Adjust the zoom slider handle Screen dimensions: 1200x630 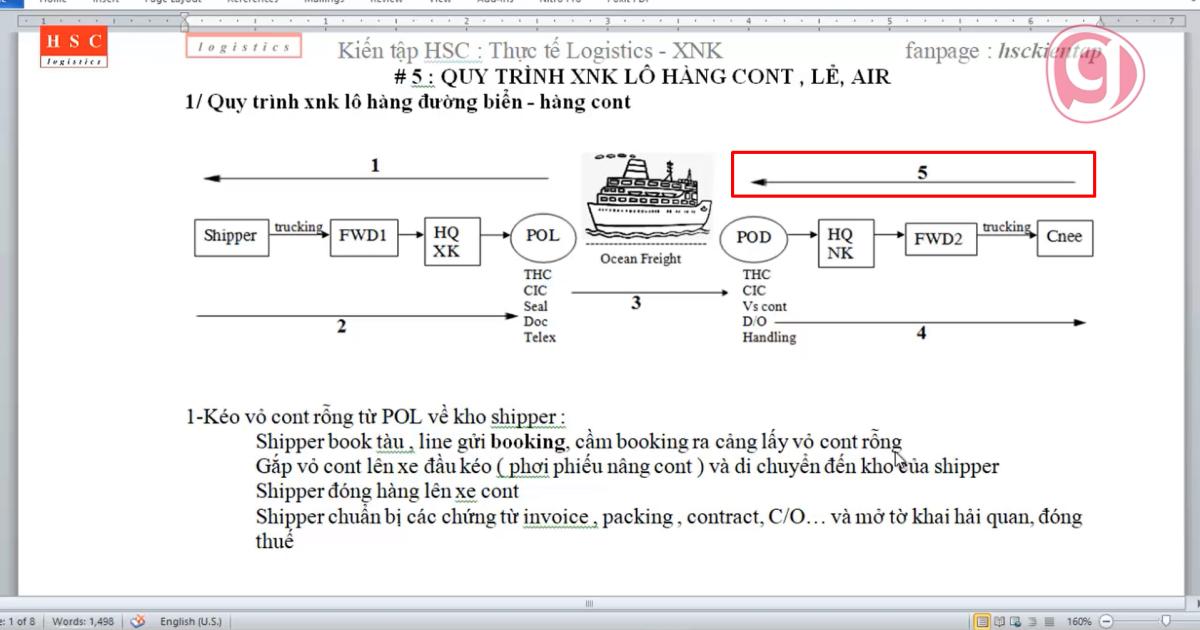(x=1165, y=621)
